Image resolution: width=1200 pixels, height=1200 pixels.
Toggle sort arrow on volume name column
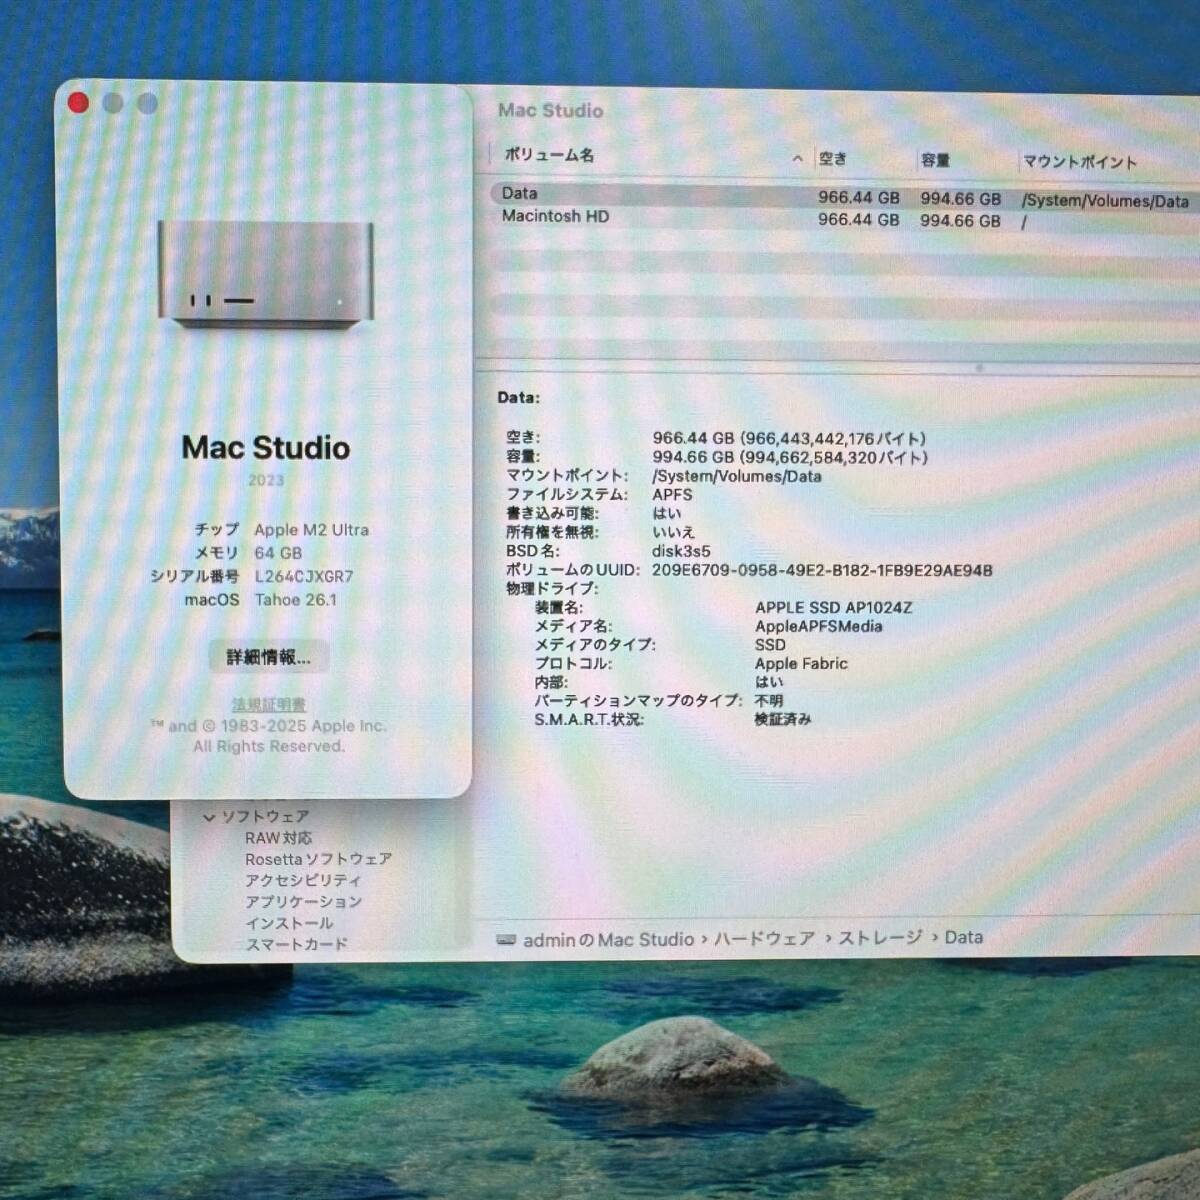pos(797,158)
